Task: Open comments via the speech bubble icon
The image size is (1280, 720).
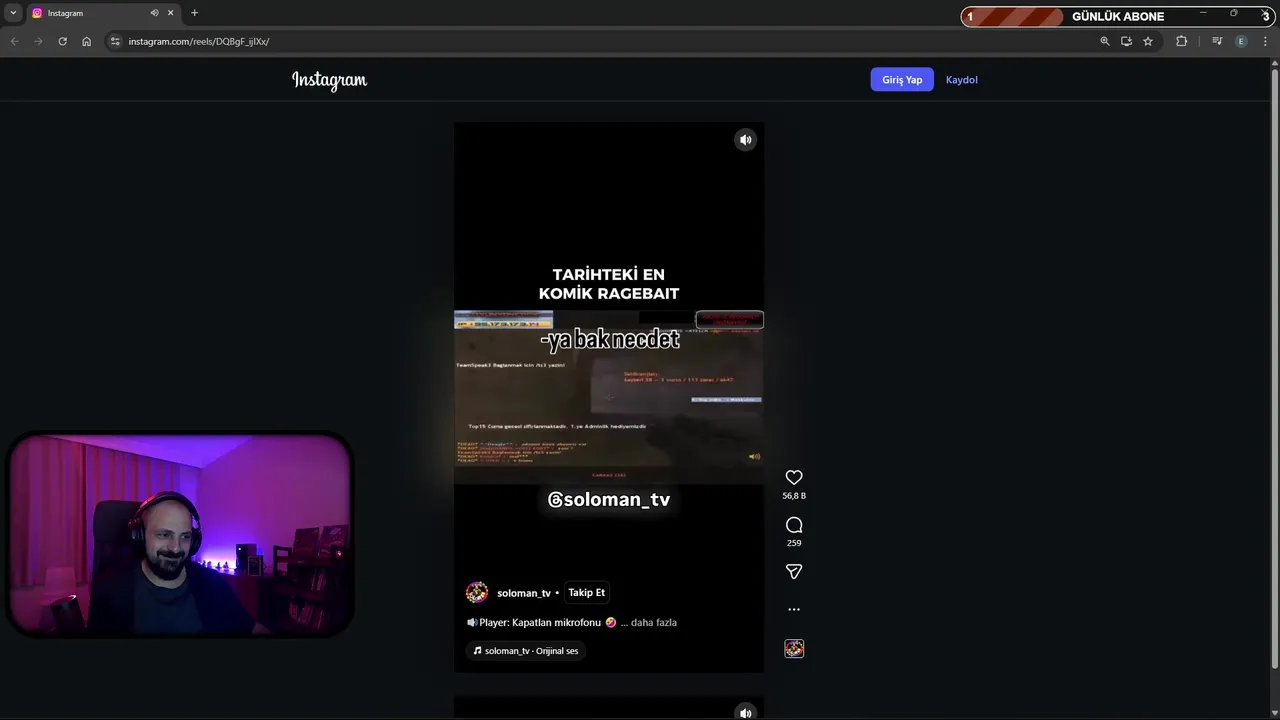Action: pos(794,525)
